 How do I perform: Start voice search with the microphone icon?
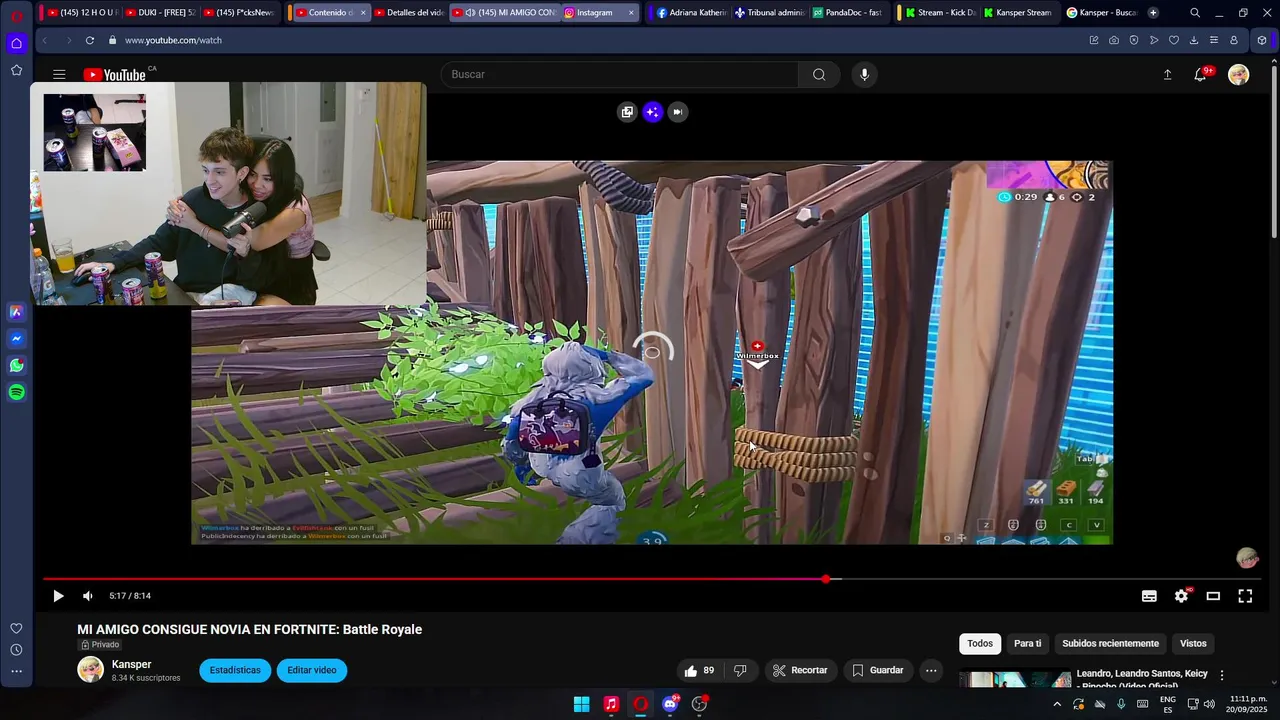click(864, 74)
